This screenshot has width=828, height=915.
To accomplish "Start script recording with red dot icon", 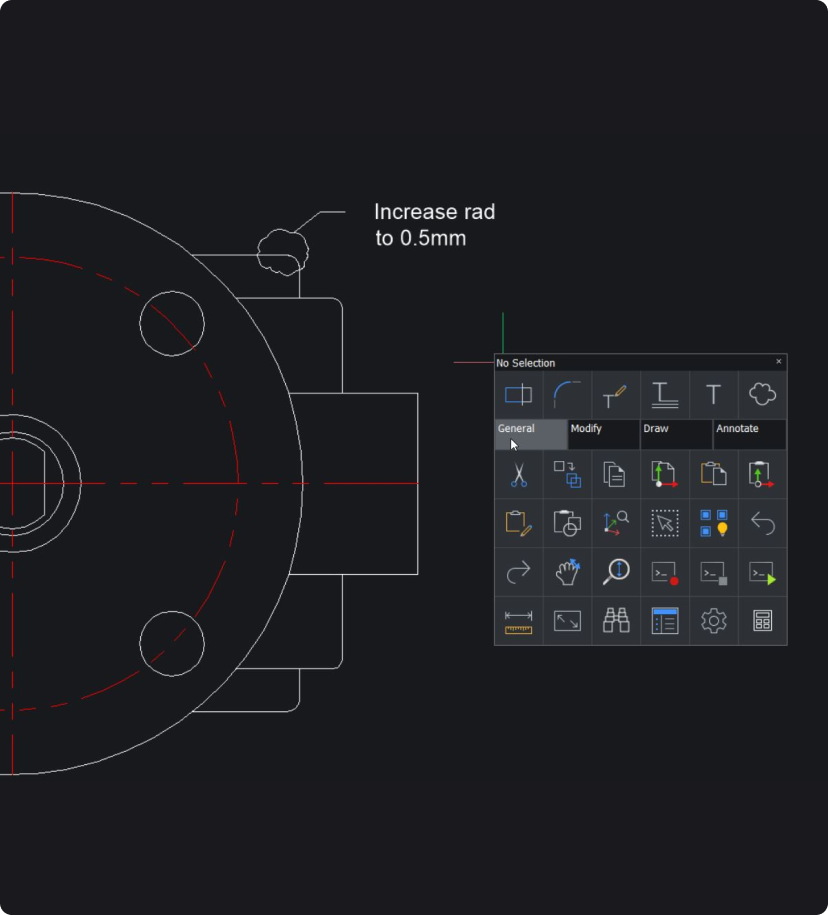I will pyautogui.click(x=665, y=572).
